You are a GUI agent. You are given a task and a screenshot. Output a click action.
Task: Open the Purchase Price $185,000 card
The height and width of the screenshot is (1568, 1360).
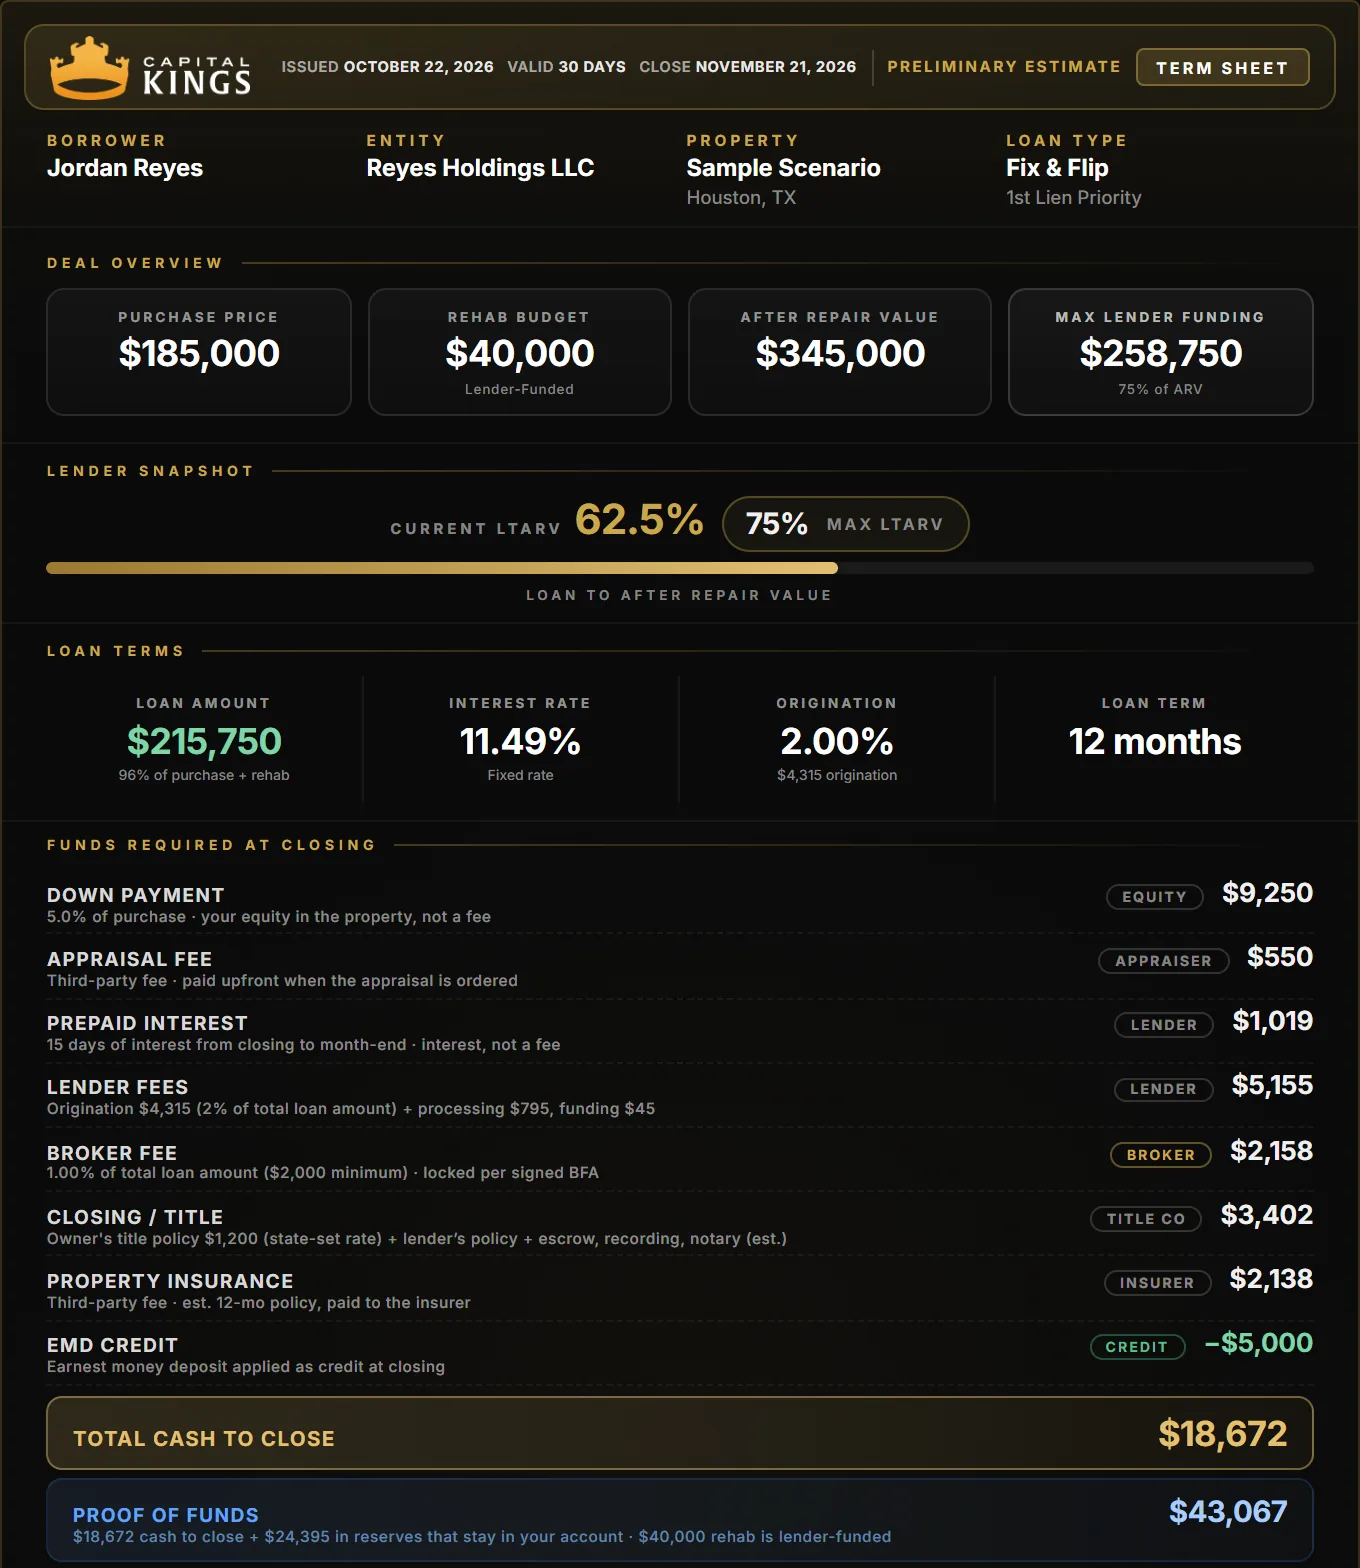pos(199,352)
